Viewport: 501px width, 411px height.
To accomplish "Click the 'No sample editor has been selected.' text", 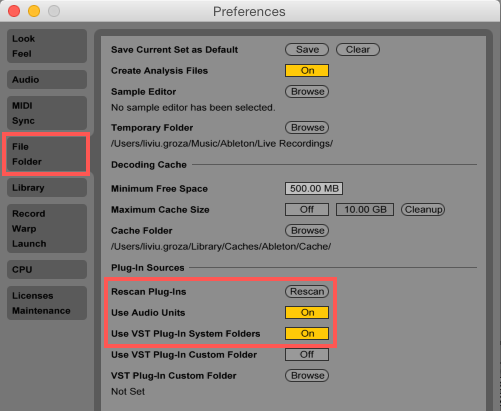I will pyautogui.click(x=193, y=108).
